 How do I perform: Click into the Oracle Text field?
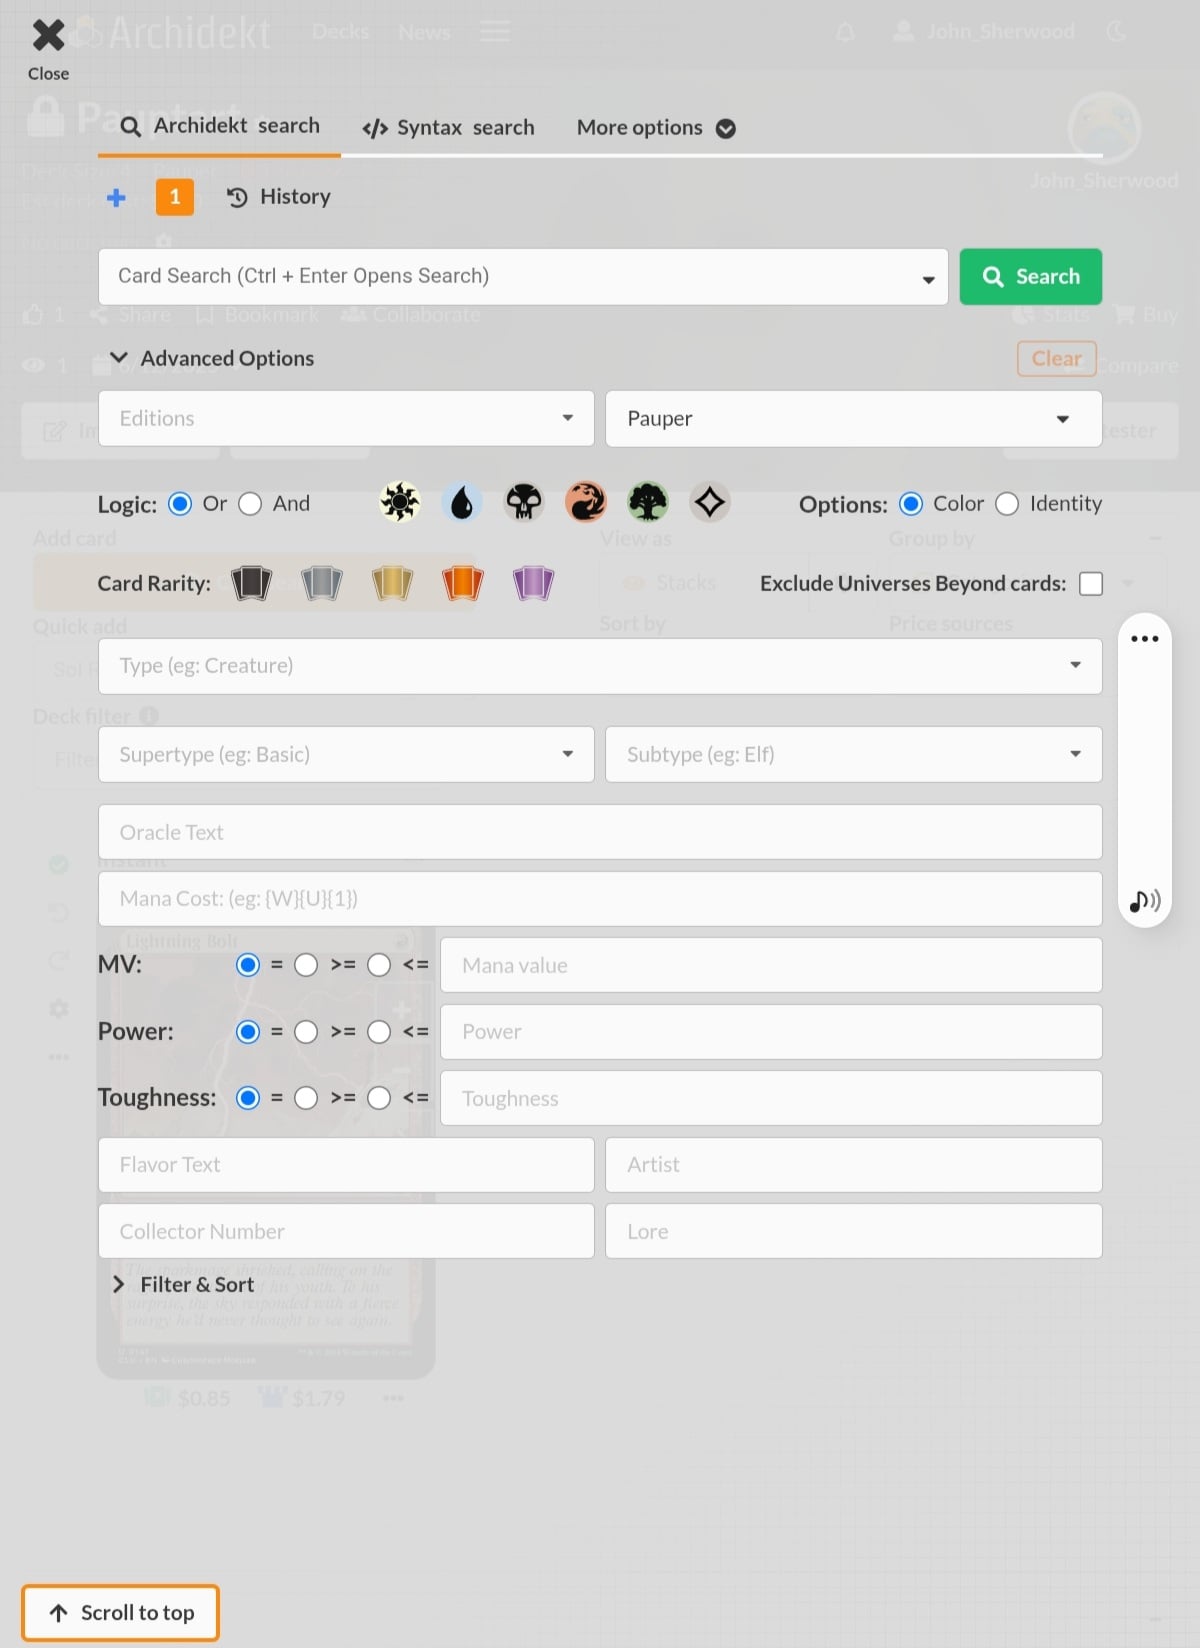[x=600, y=832]
